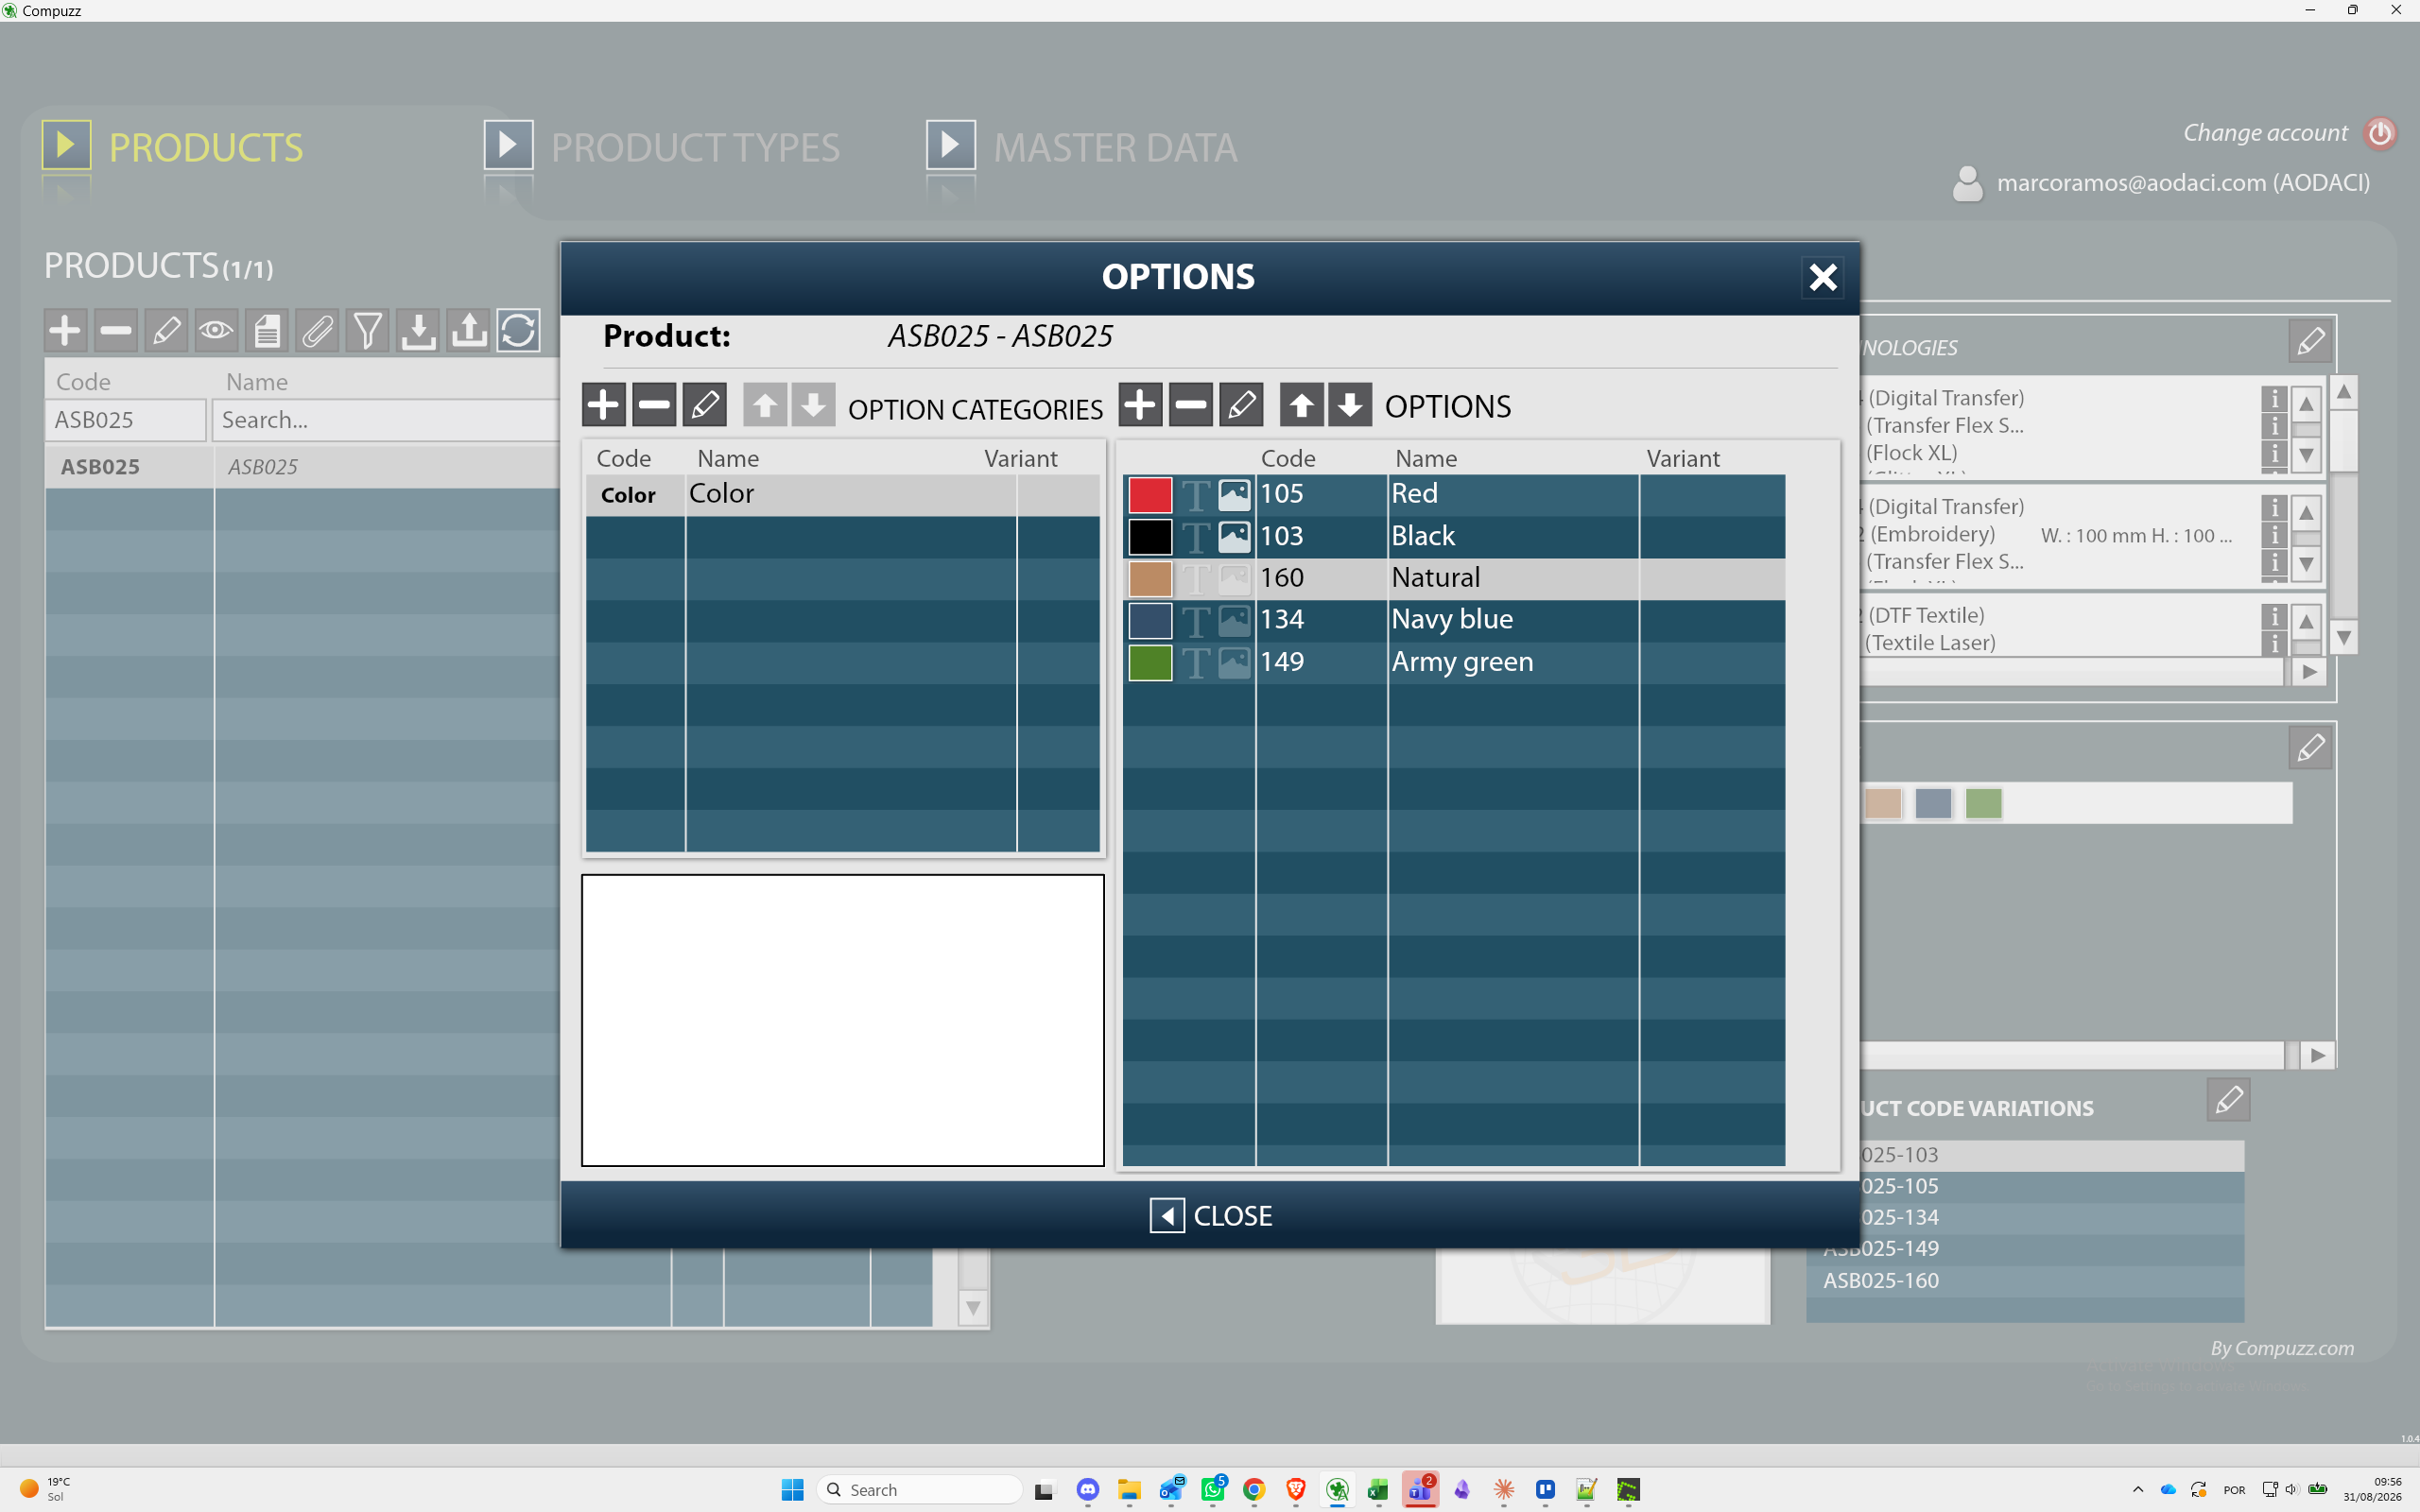2420x1512 pixels.
Task: Edit product with pencil in products toolbar
Action: [166, 330]
